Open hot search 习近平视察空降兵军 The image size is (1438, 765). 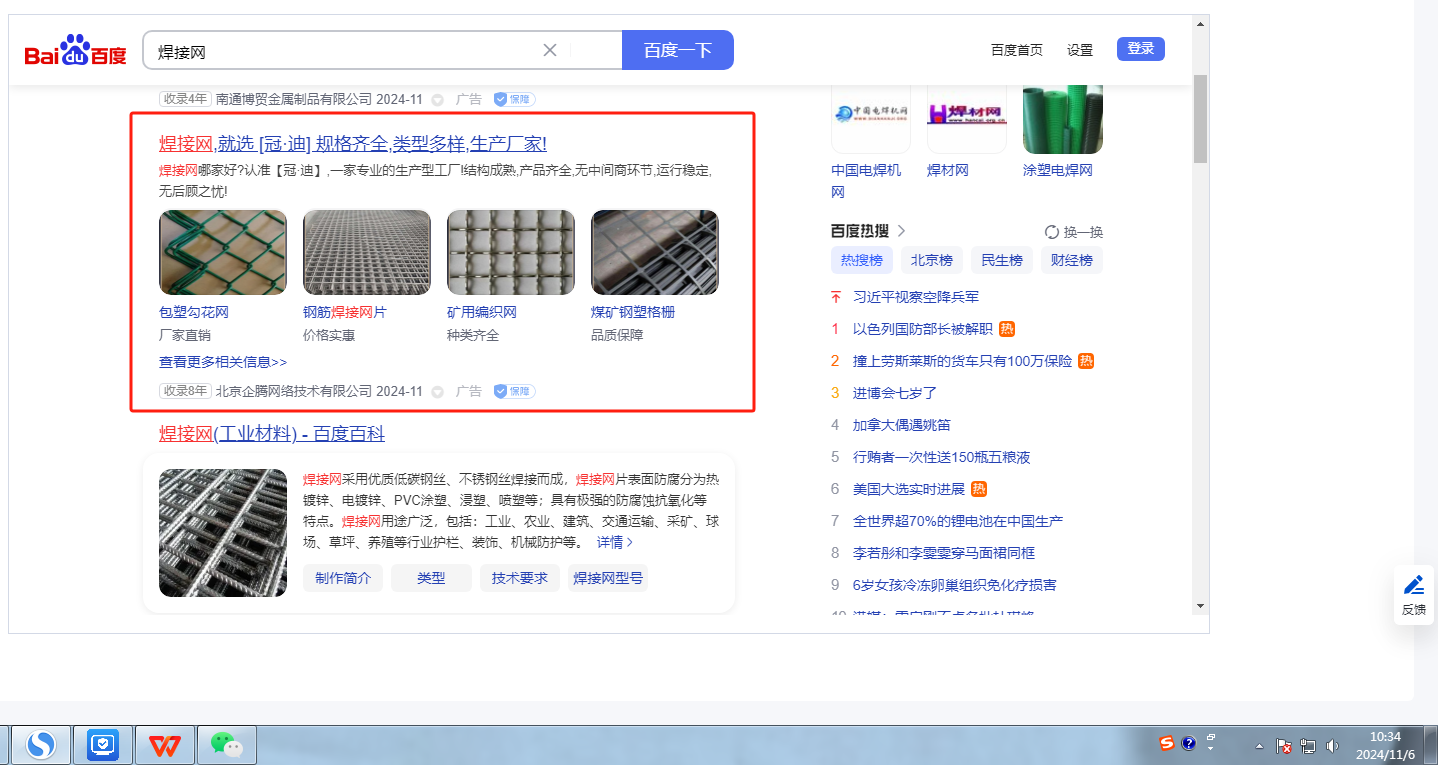[x=916, y=297]
